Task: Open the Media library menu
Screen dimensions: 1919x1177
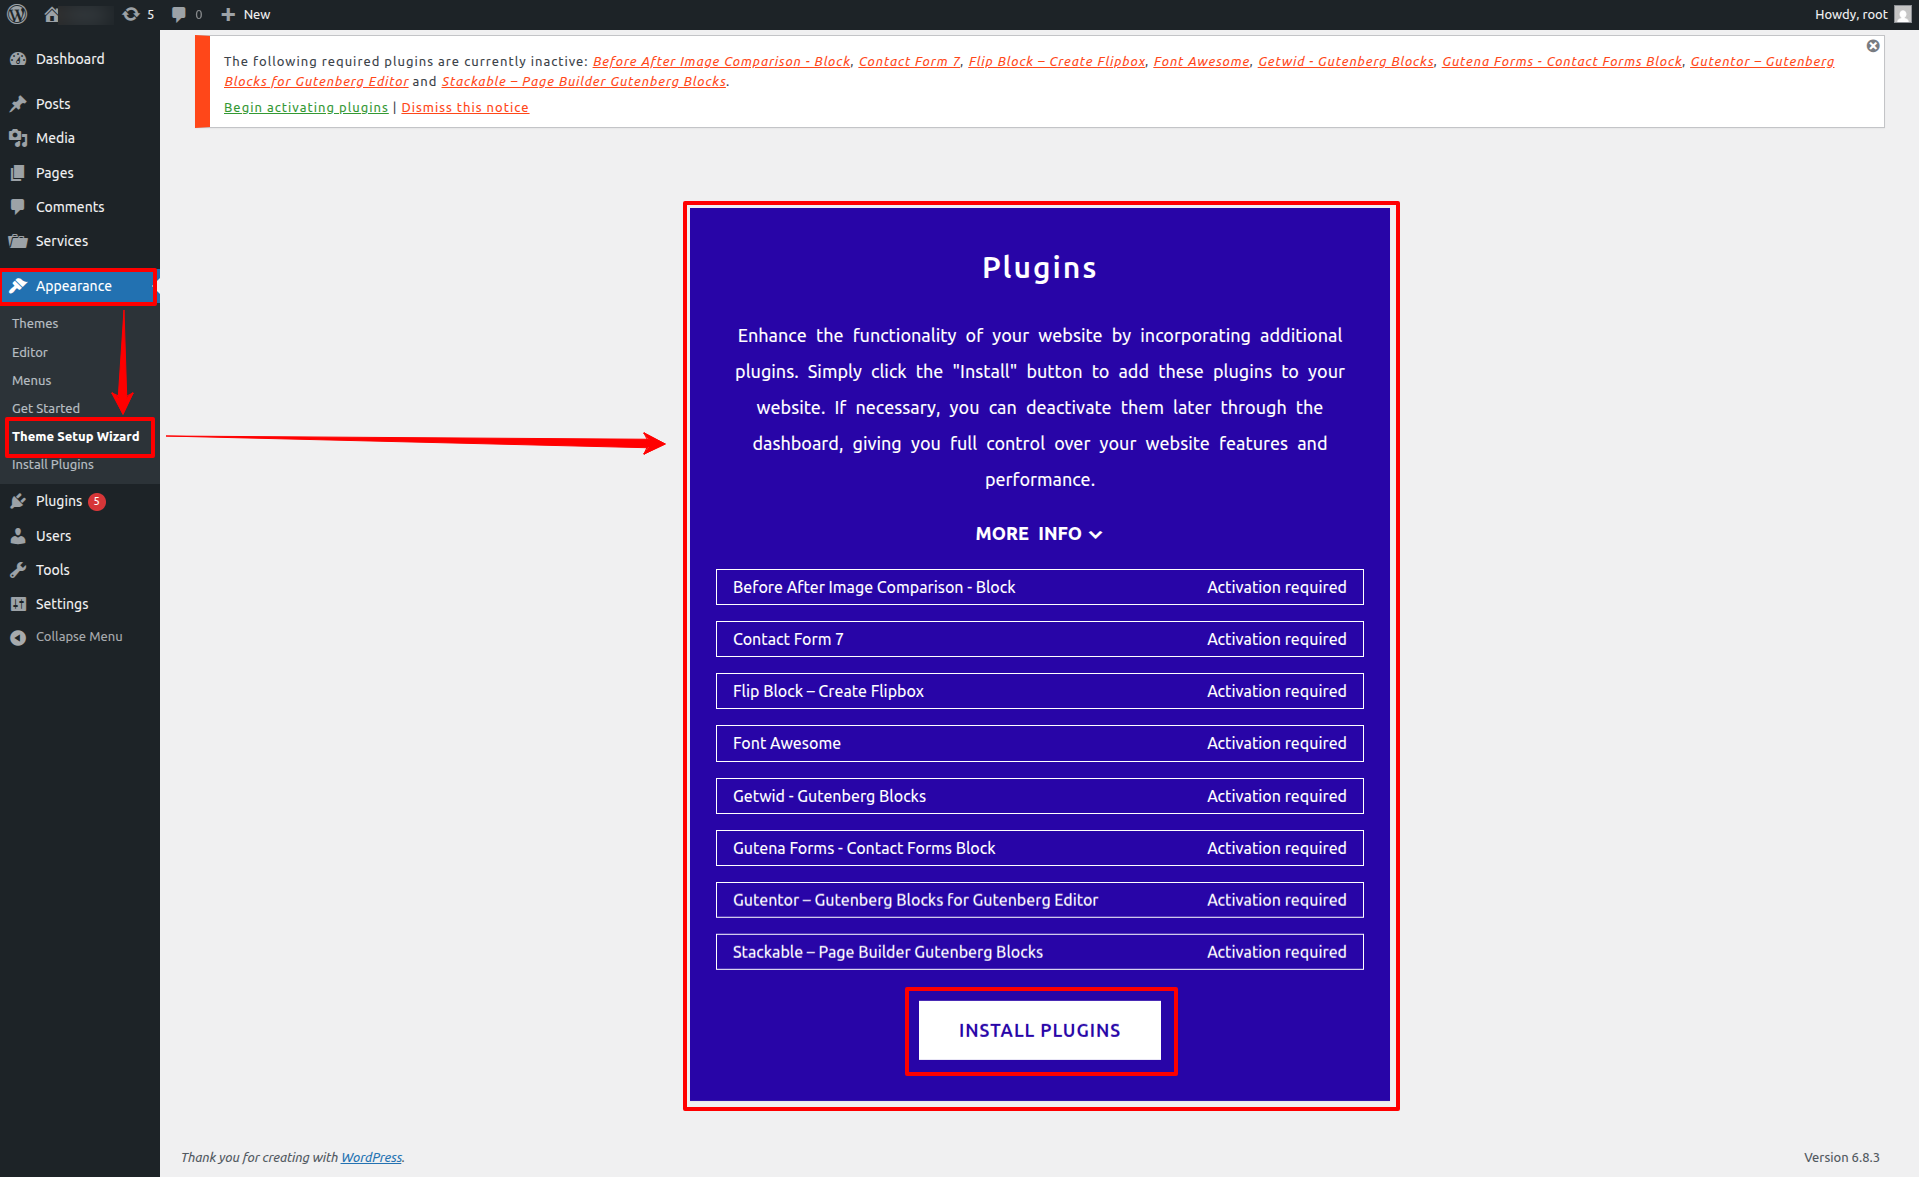Action: coord(55,138)
